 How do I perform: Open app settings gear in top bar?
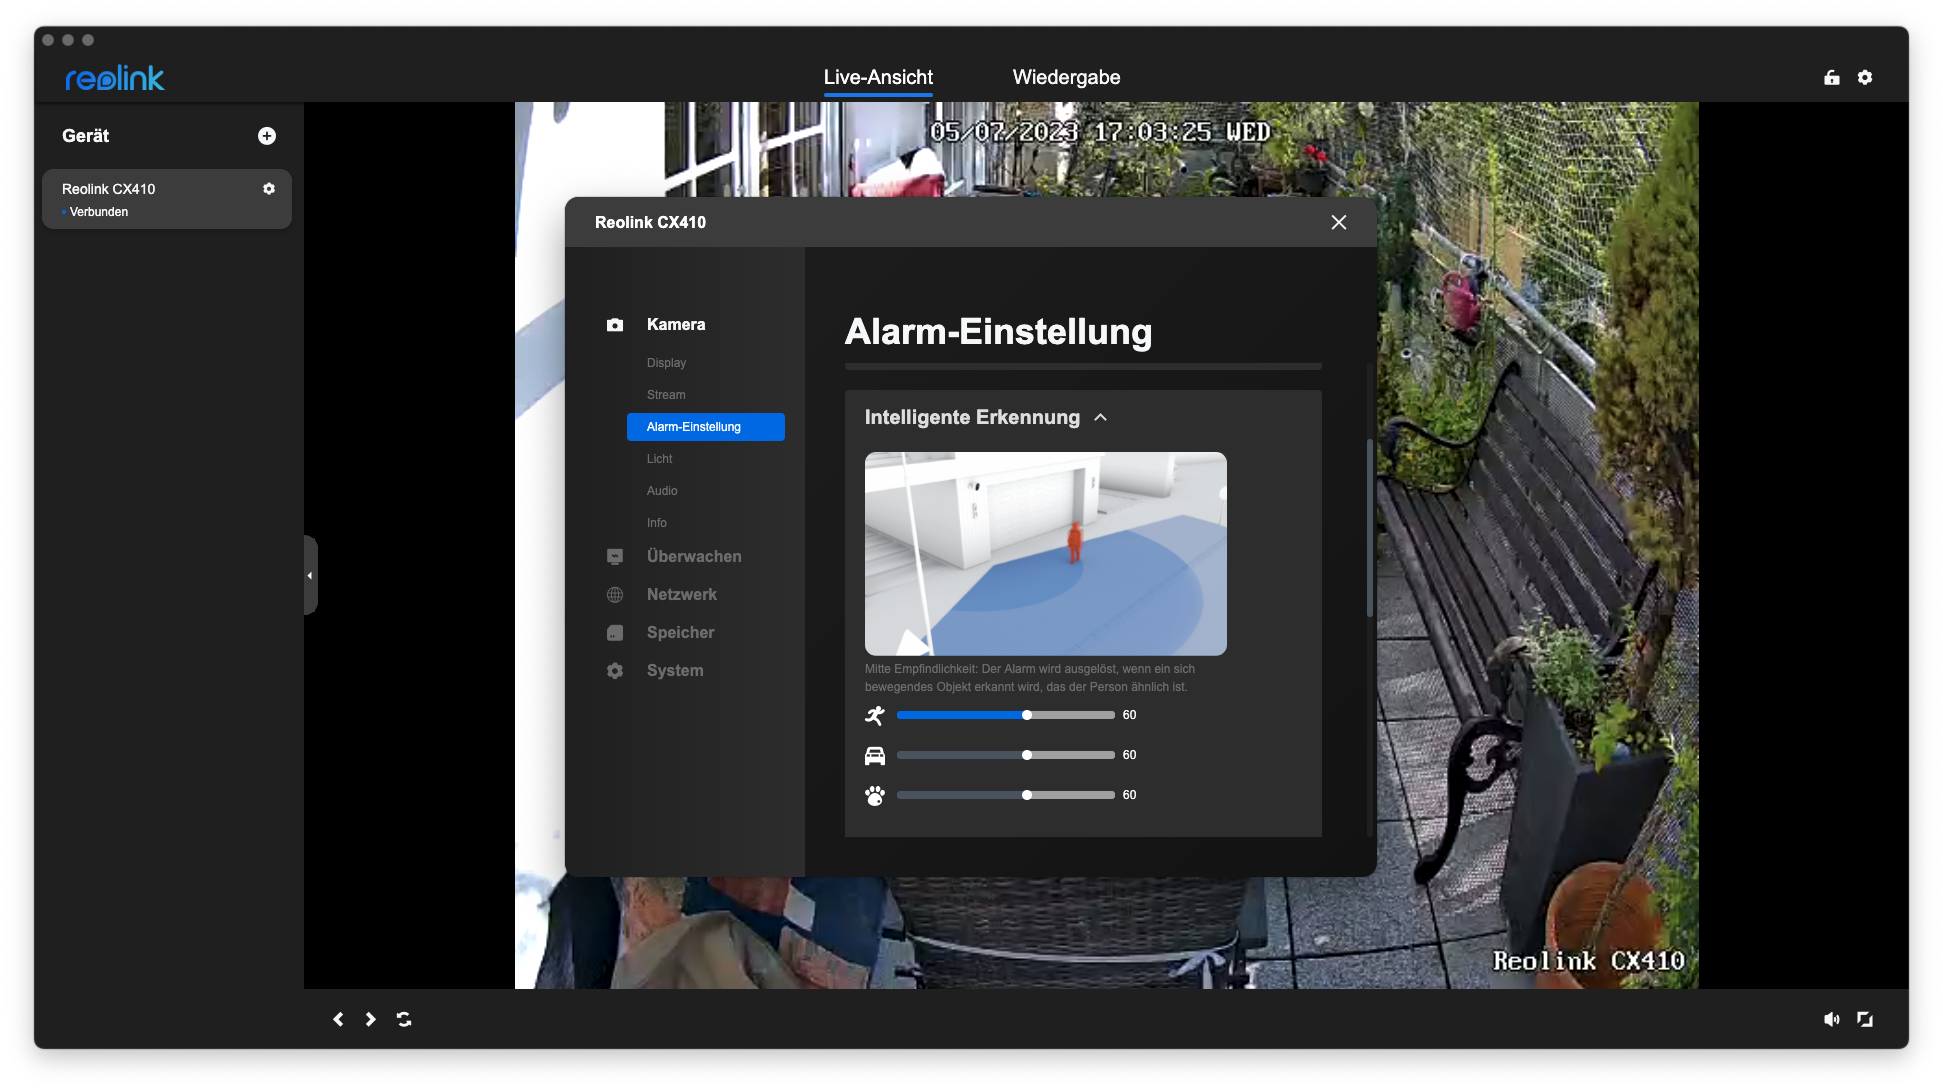1865,77
